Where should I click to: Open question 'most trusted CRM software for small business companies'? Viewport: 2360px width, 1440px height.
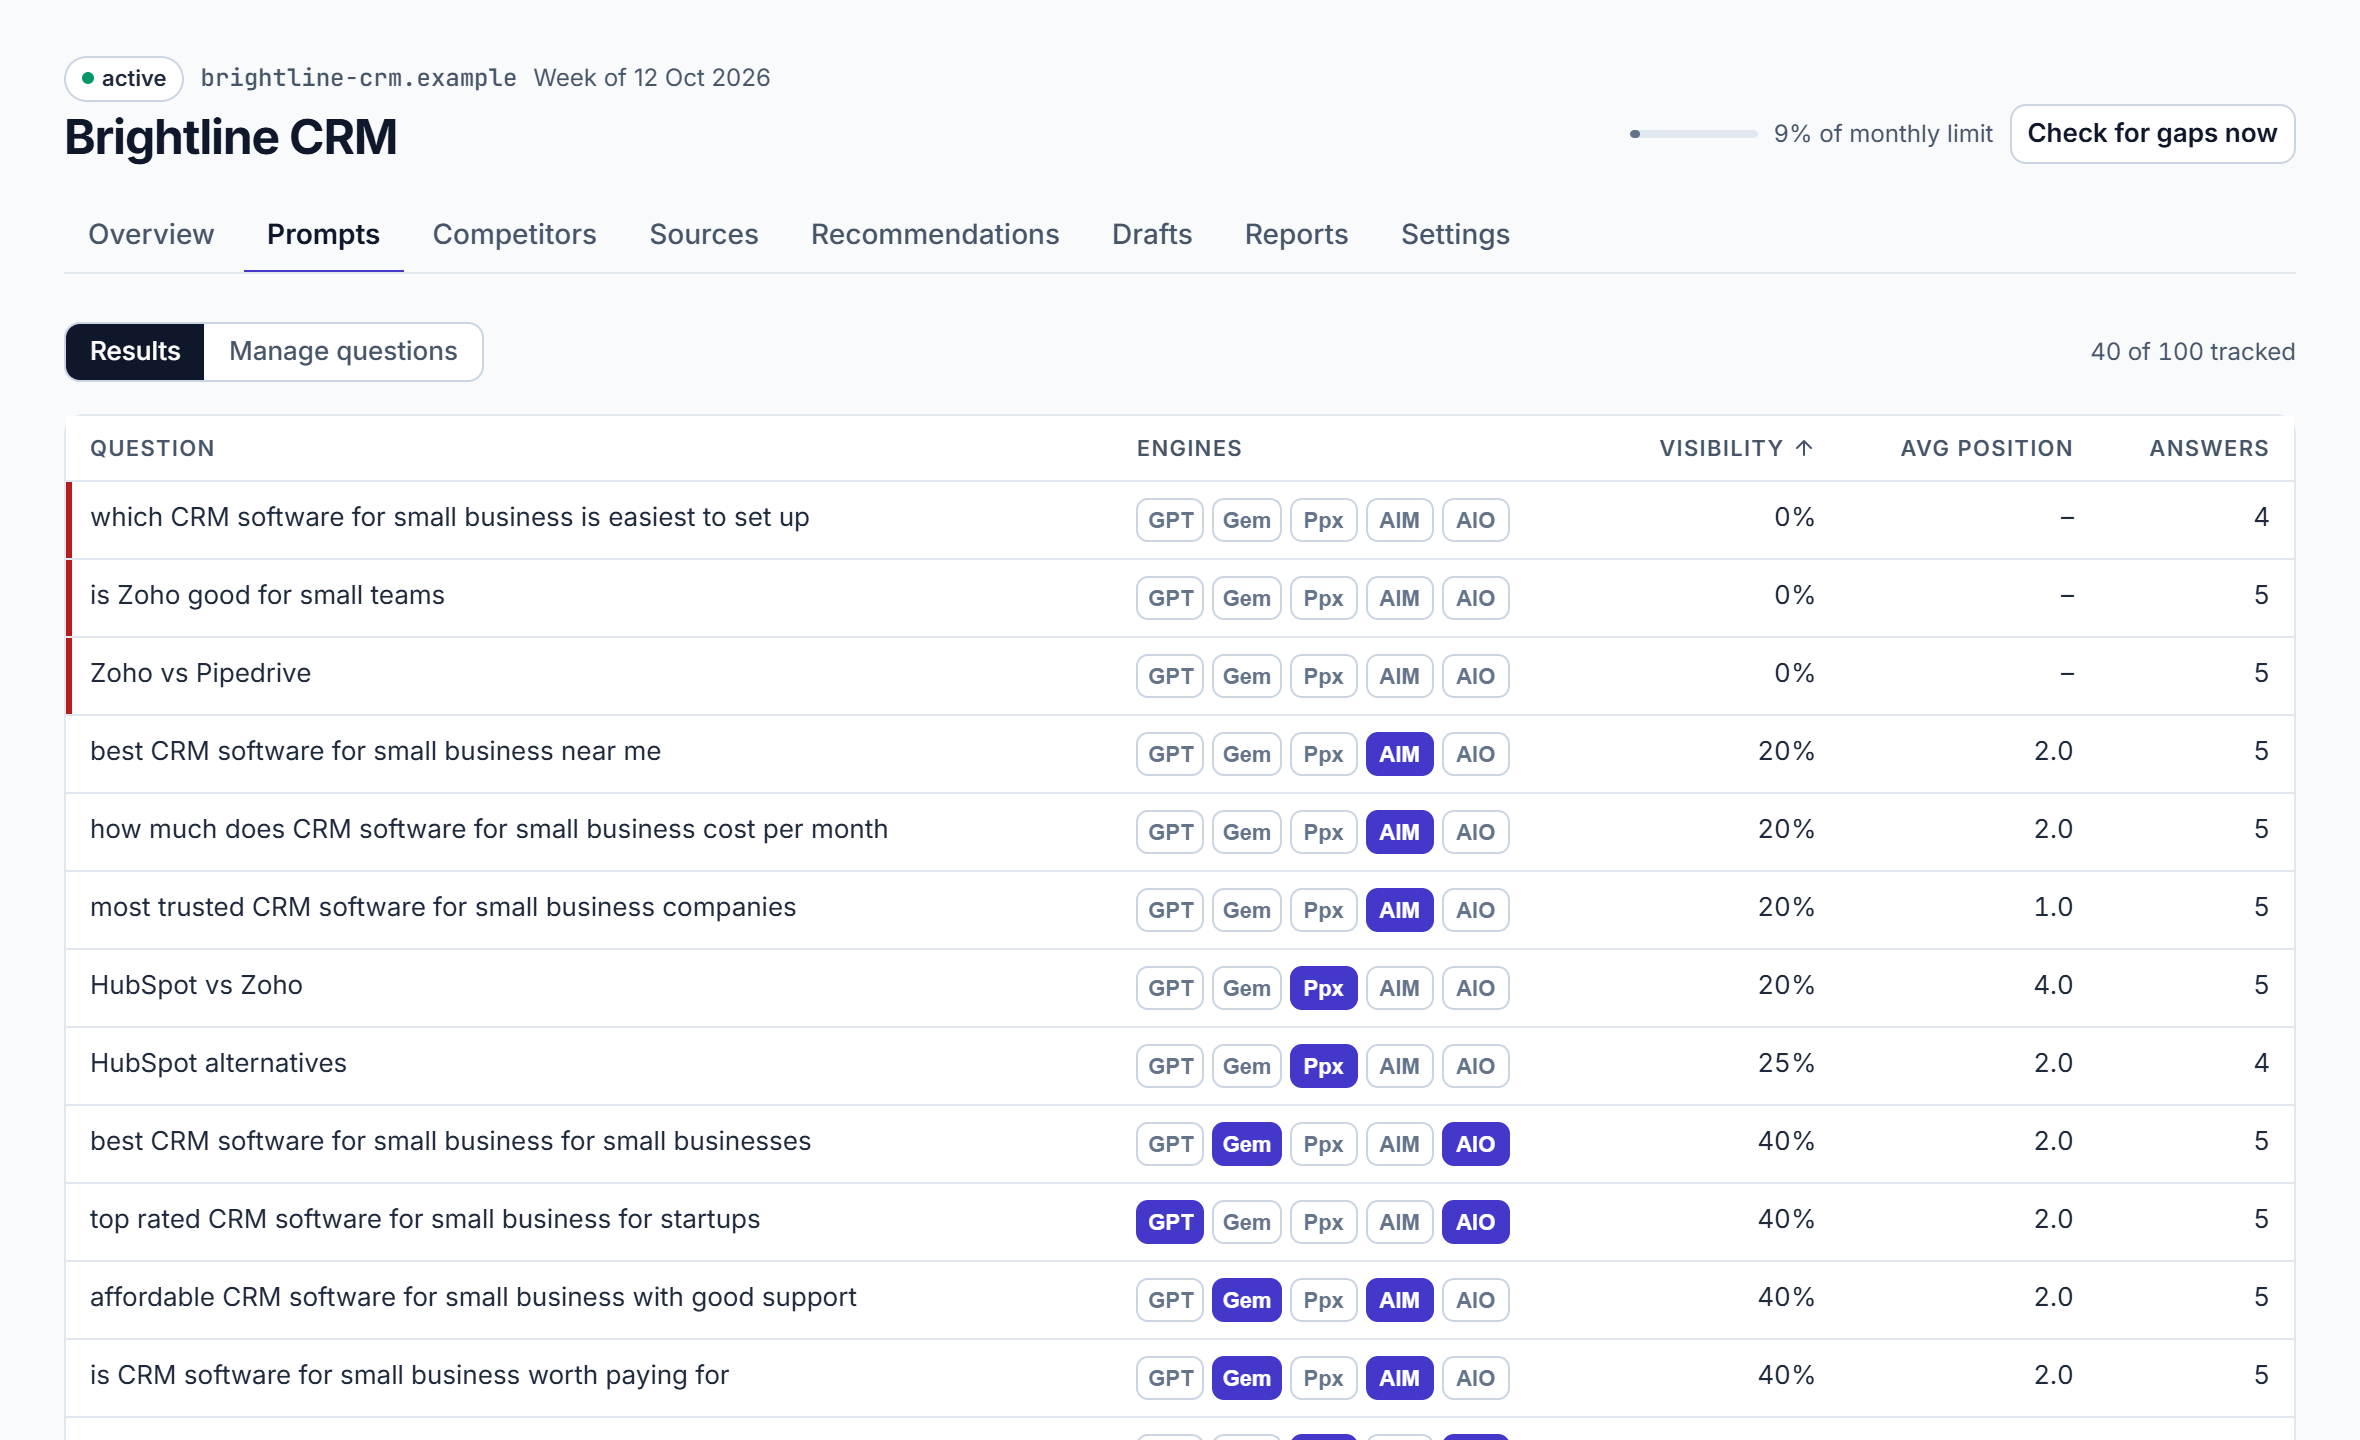coord(443,907)
